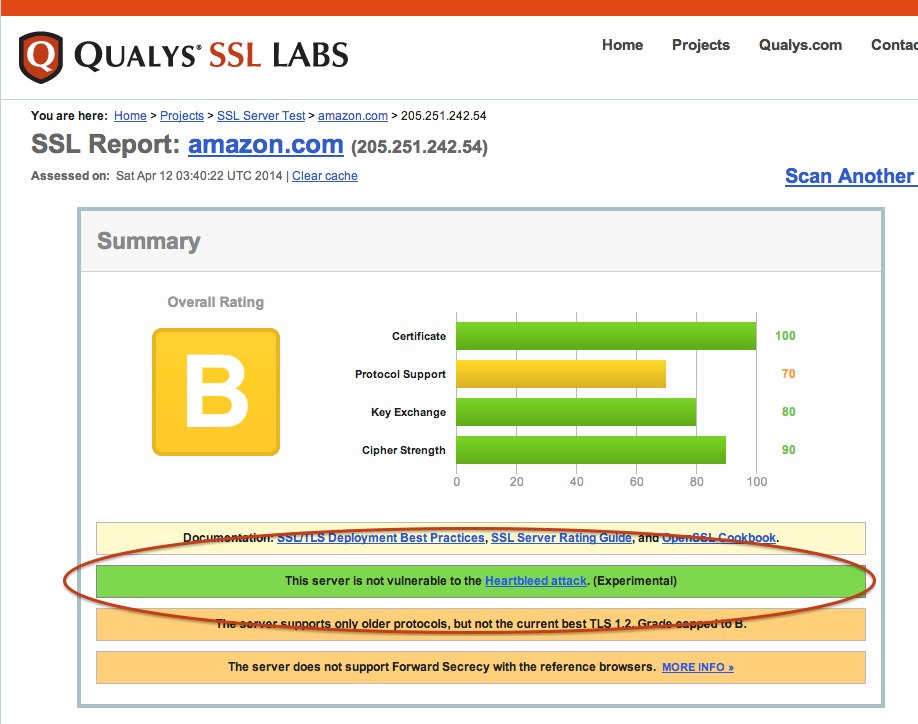Go to Qualys.com from the top navigation
The width and height of the screenshot is (918, 724).
coord(800,45)
